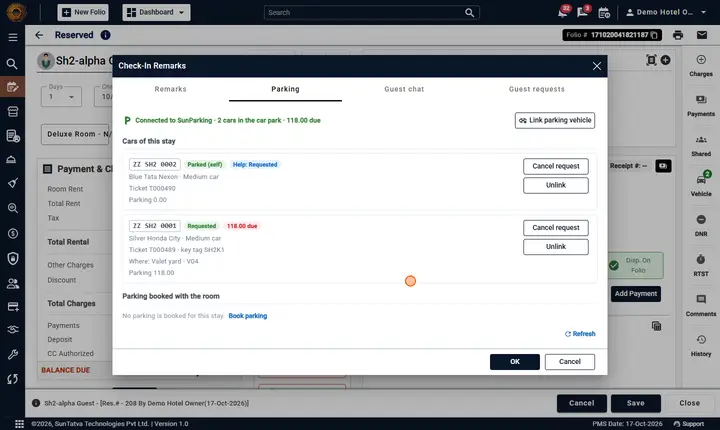Image resolution: width=720 pixels, height=430 pixels.
Task: Open Shared in right panel
Action: point(701,145)
